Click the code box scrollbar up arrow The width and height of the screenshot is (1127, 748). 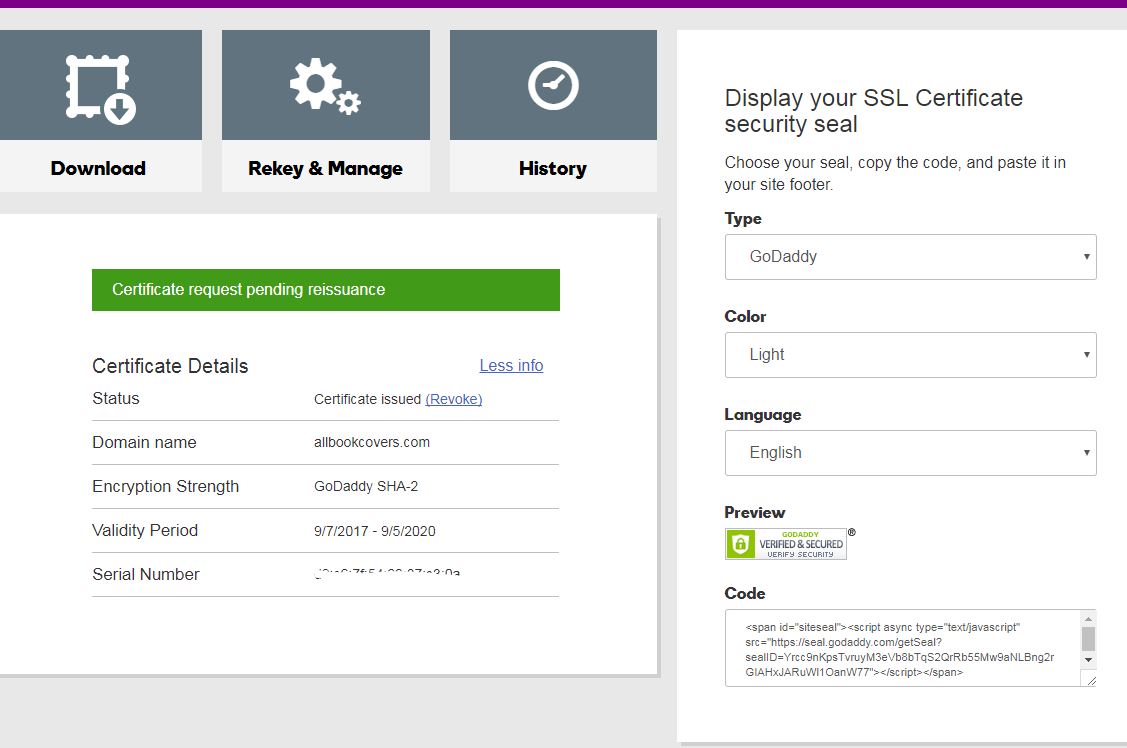tap(1088, 619)
